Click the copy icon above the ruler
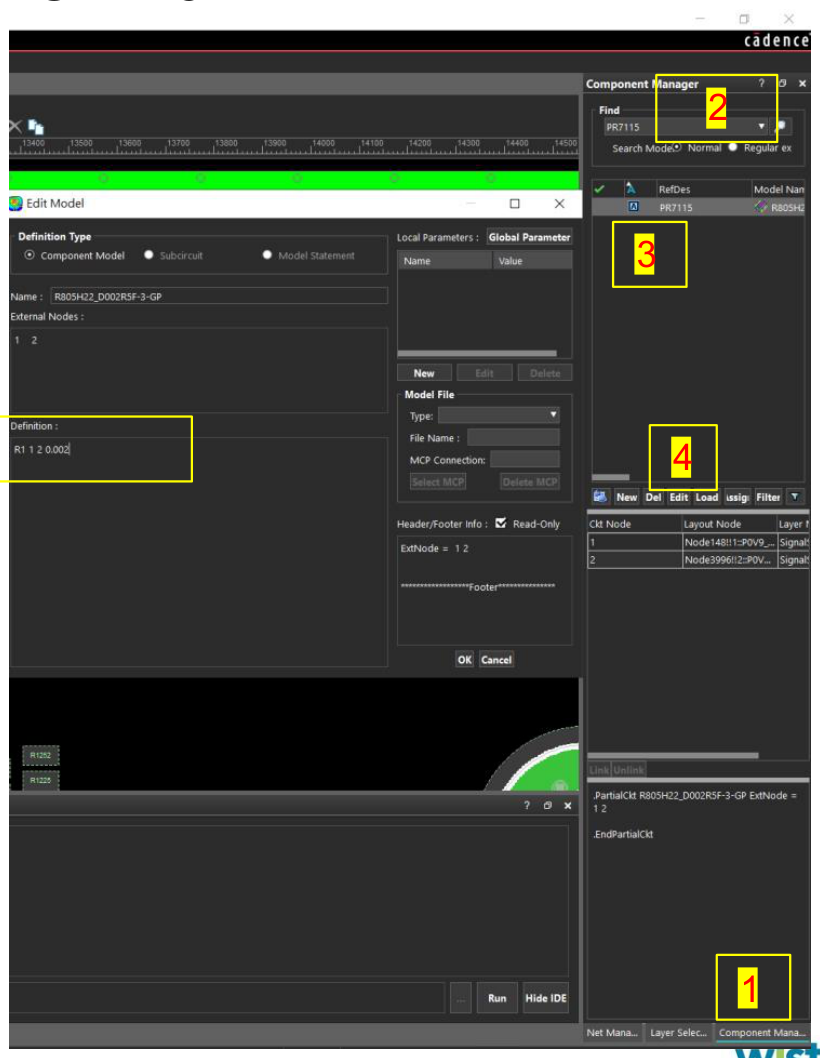This screenshot has height=1058, width=820. click(36, 126)
